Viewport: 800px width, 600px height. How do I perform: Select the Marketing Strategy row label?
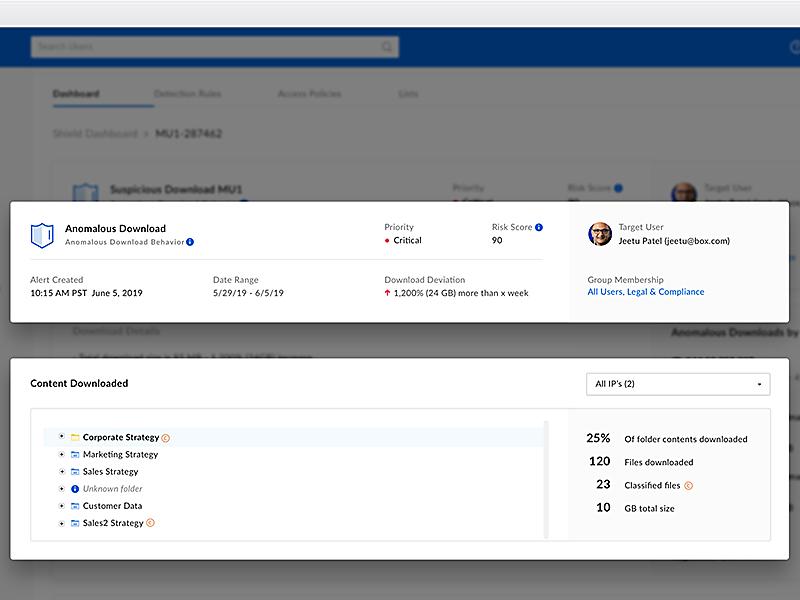(x=120, y=455)
